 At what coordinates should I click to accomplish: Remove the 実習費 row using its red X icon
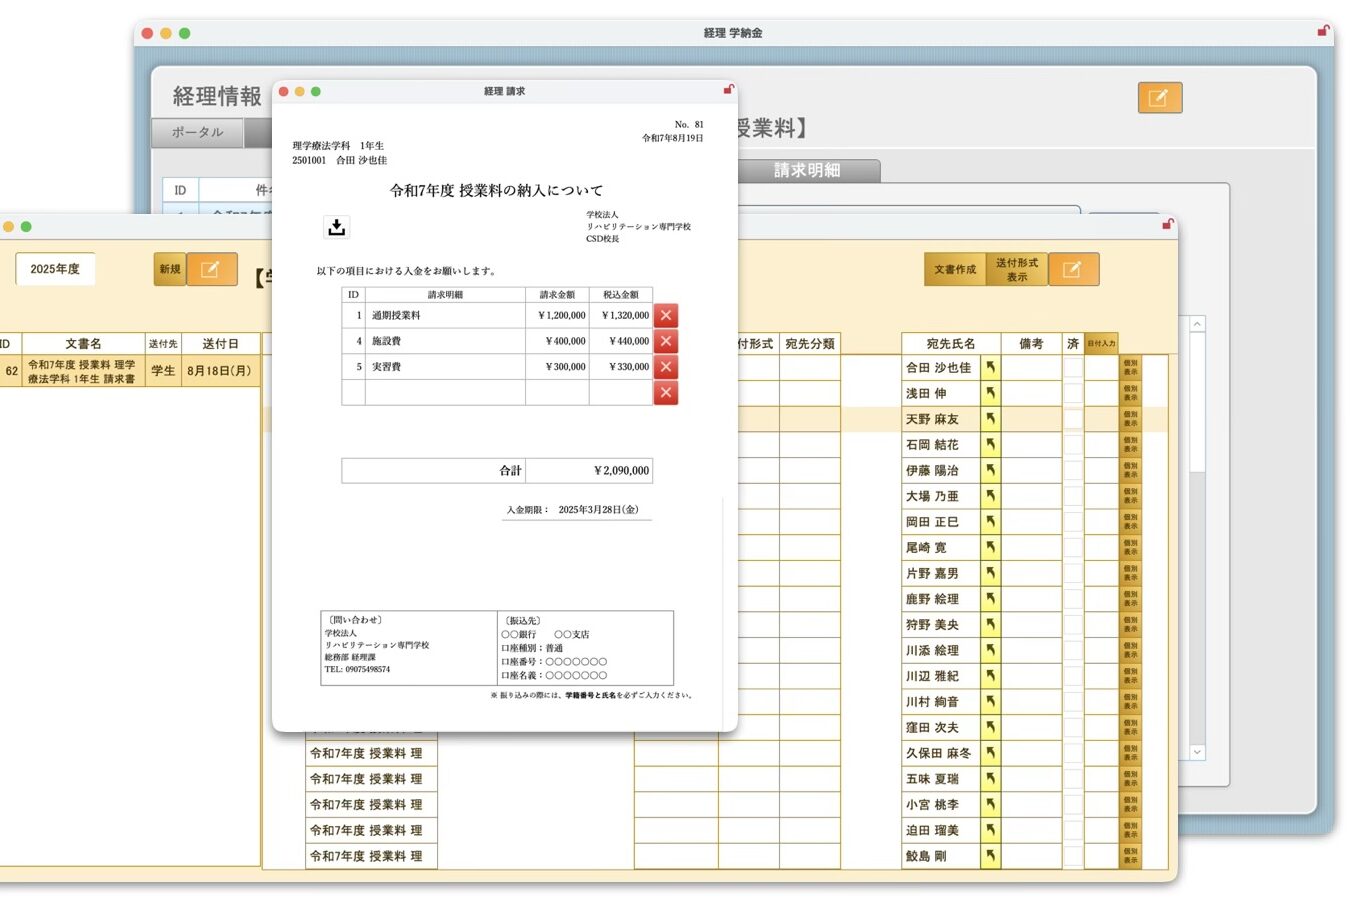coord(665,366)
